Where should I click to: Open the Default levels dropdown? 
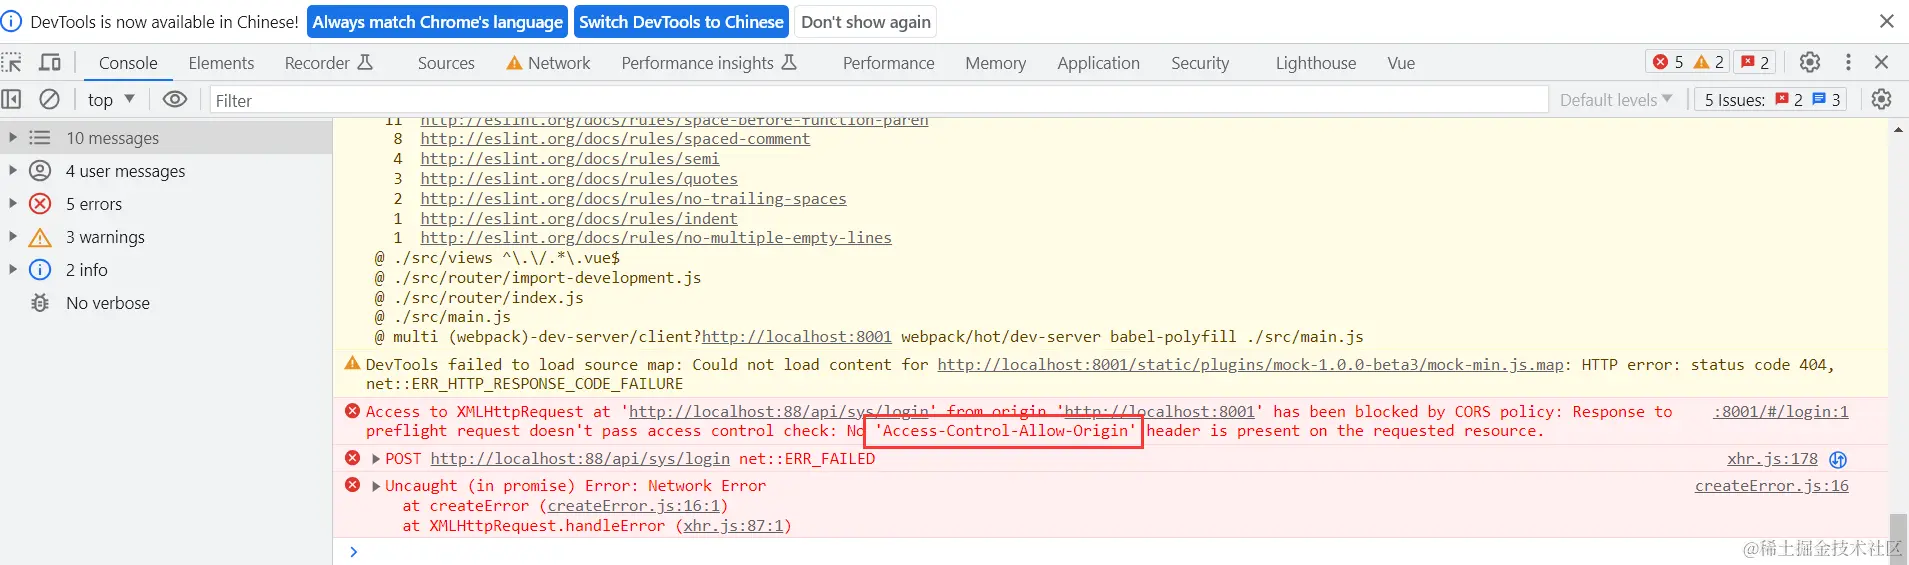[x=1616, y=100]
